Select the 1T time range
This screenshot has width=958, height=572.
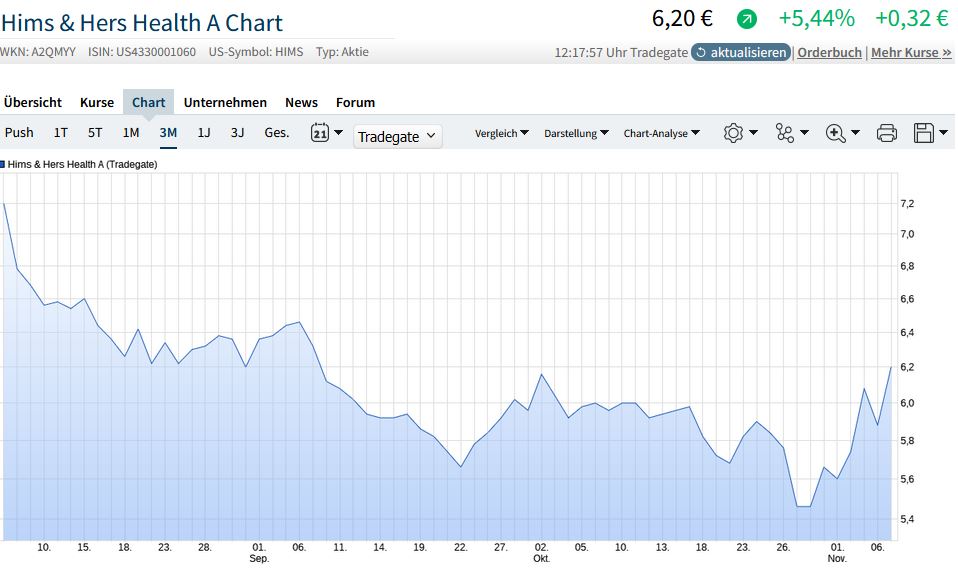(x=60, y=133)
